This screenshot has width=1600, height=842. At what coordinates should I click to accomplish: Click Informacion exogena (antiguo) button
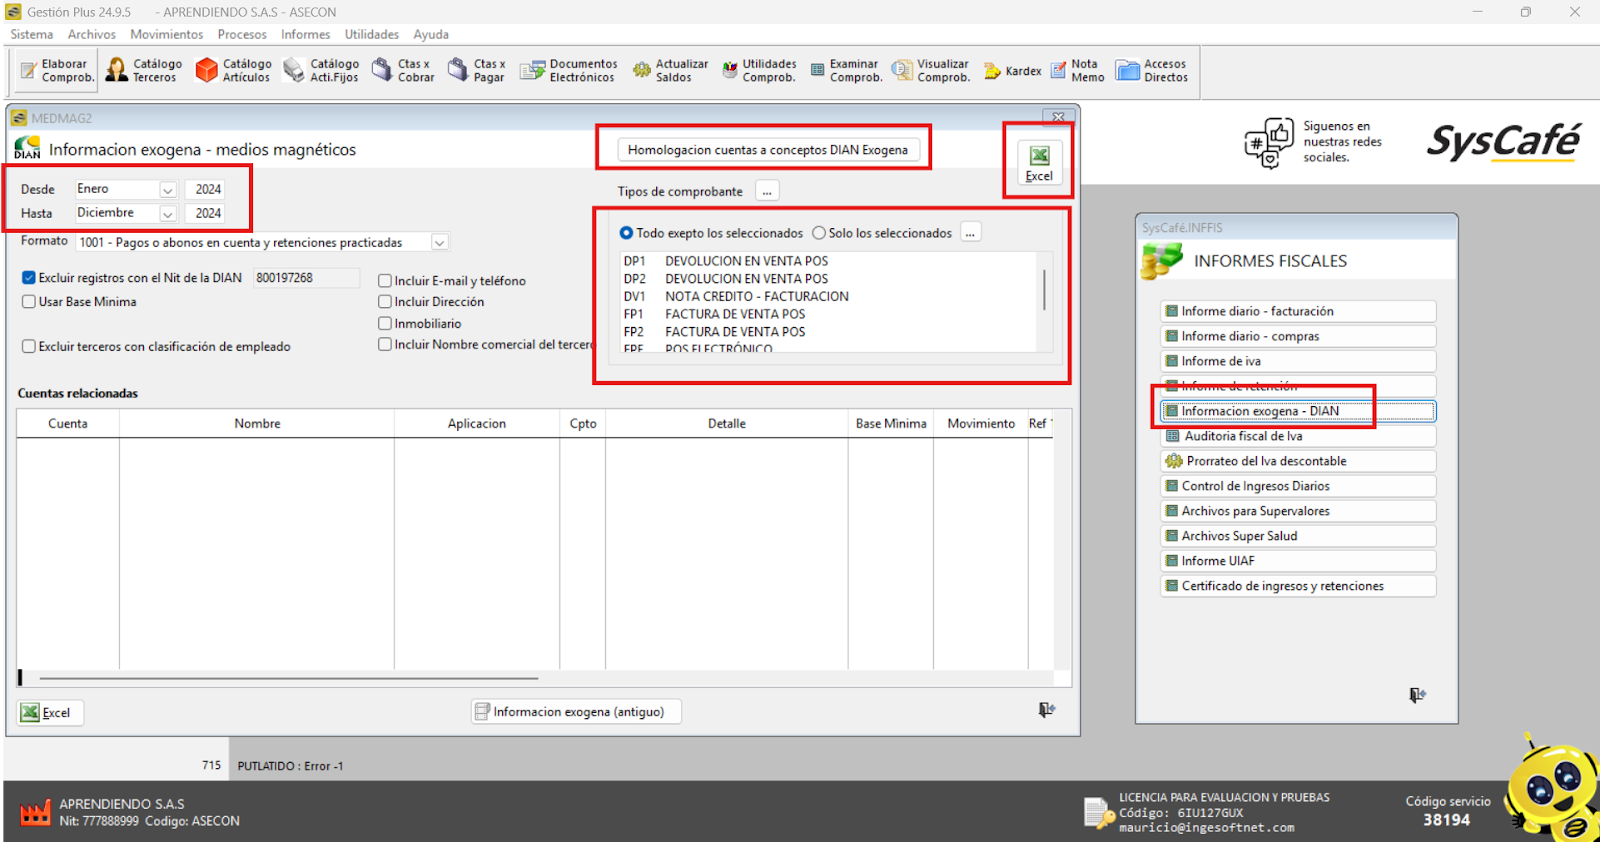click(576, 712)
